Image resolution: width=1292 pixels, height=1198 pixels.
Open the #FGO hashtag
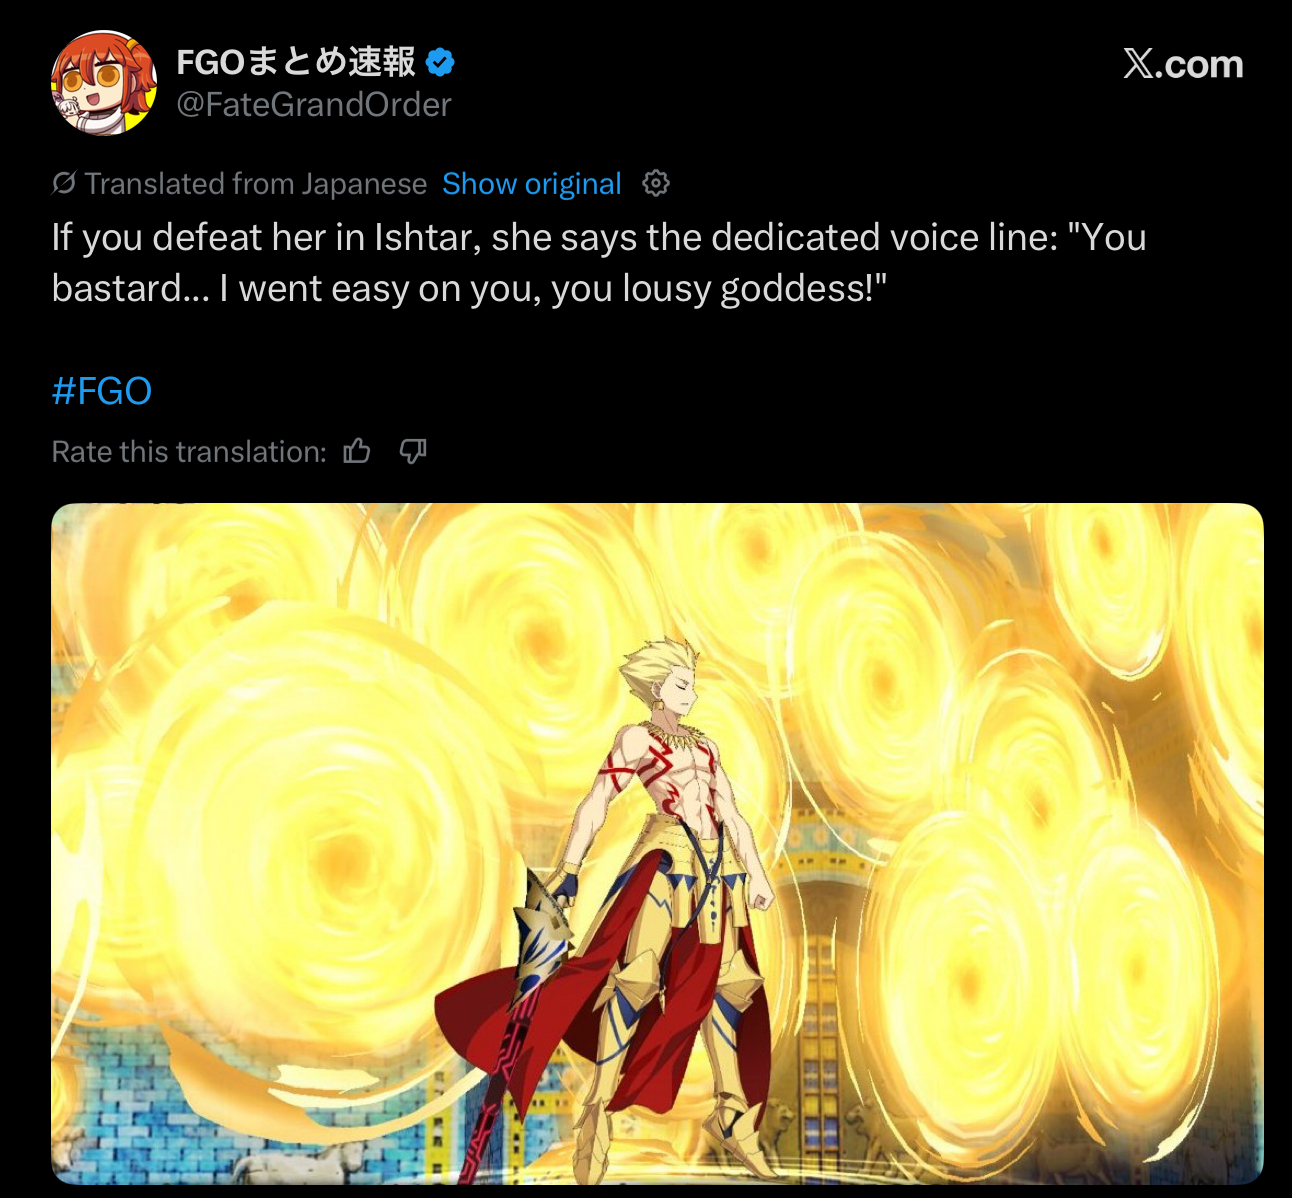102,391
